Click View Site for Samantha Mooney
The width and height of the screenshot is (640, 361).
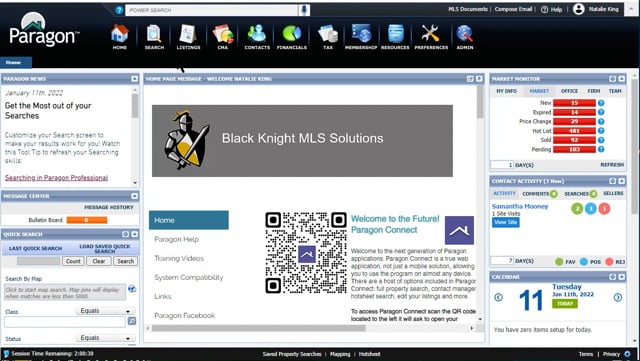[506, 222]
